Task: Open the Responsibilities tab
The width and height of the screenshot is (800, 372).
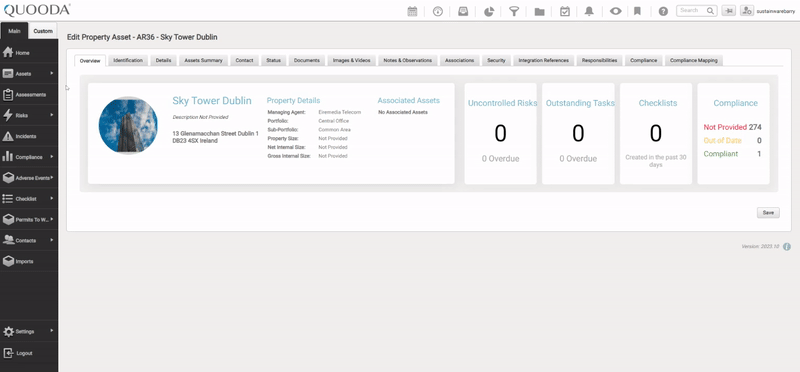Action: 599,60
